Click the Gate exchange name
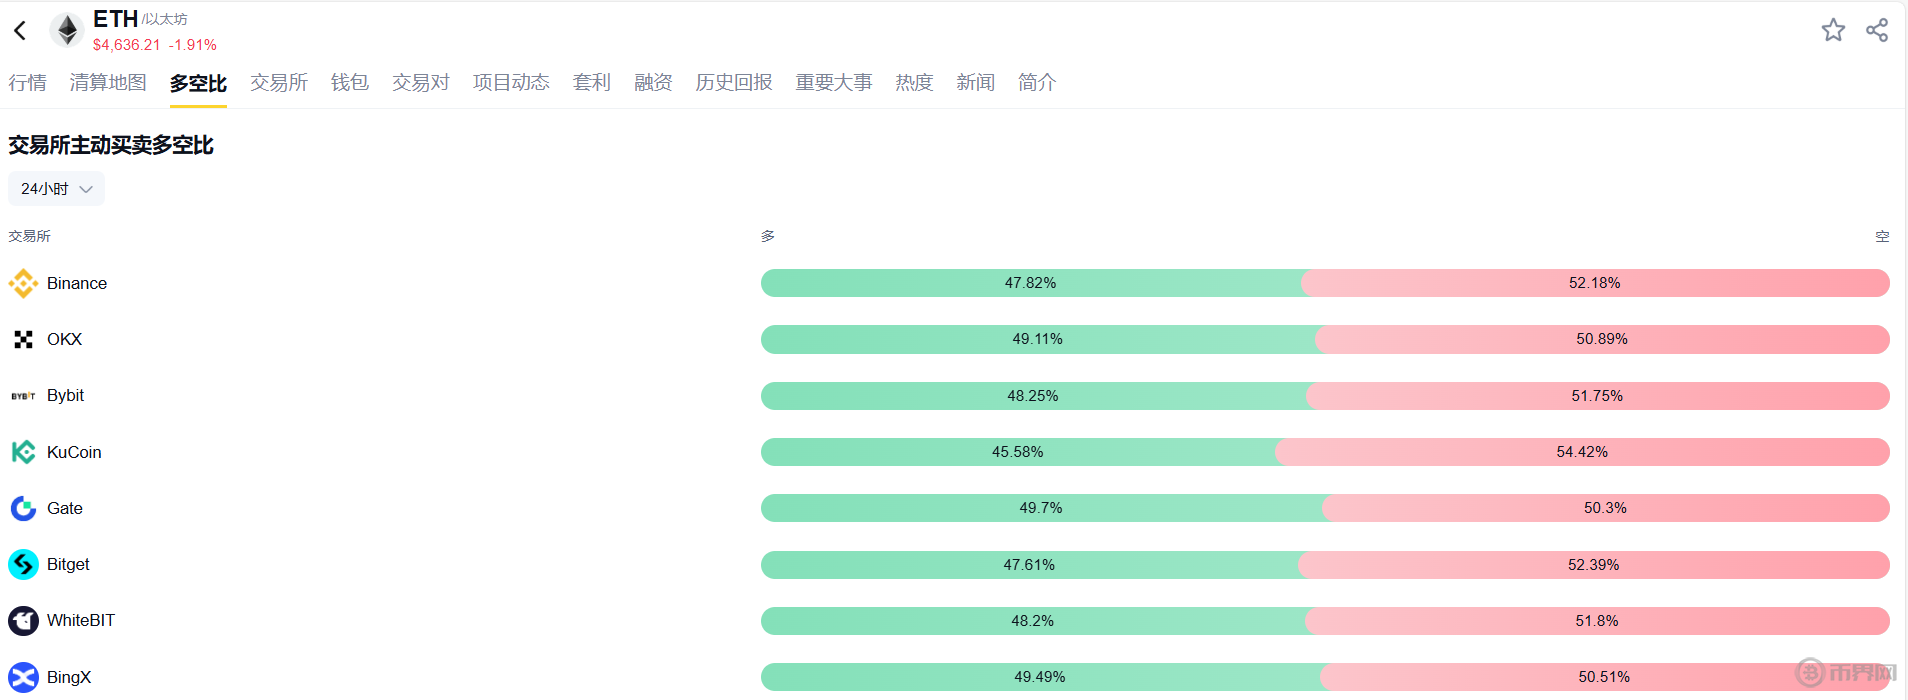This screenshot has width=1908, height=700. [x=65, y=508]
